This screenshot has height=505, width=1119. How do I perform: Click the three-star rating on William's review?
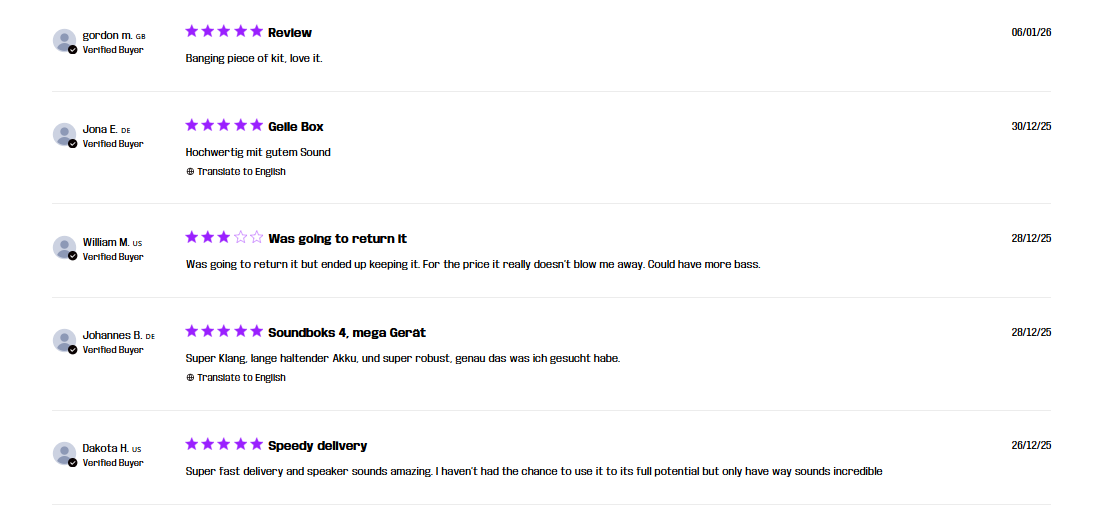(224, 238)
